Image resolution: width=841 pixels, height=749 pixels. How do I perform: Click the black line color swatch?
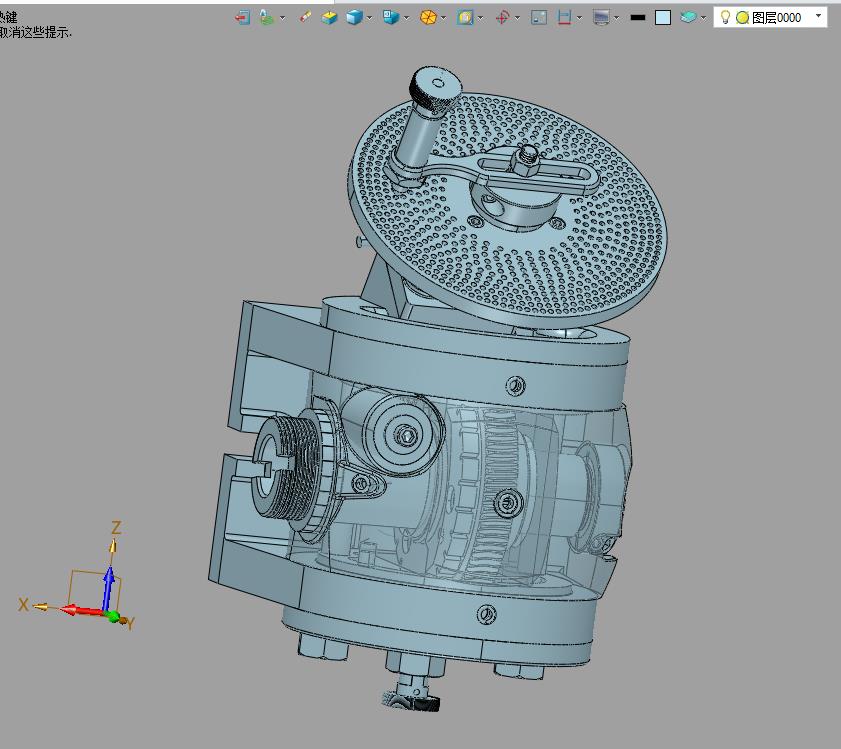tap(637, 18)
